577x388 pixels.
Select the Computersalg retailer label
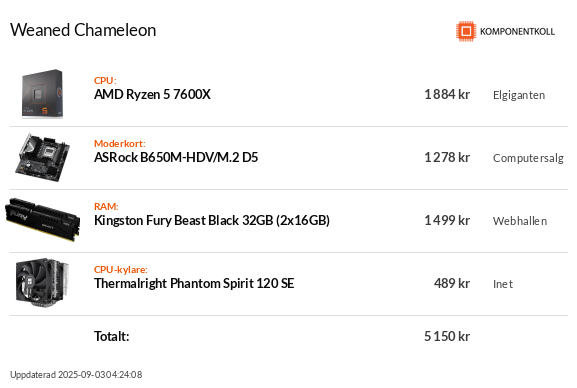(528, 158)
